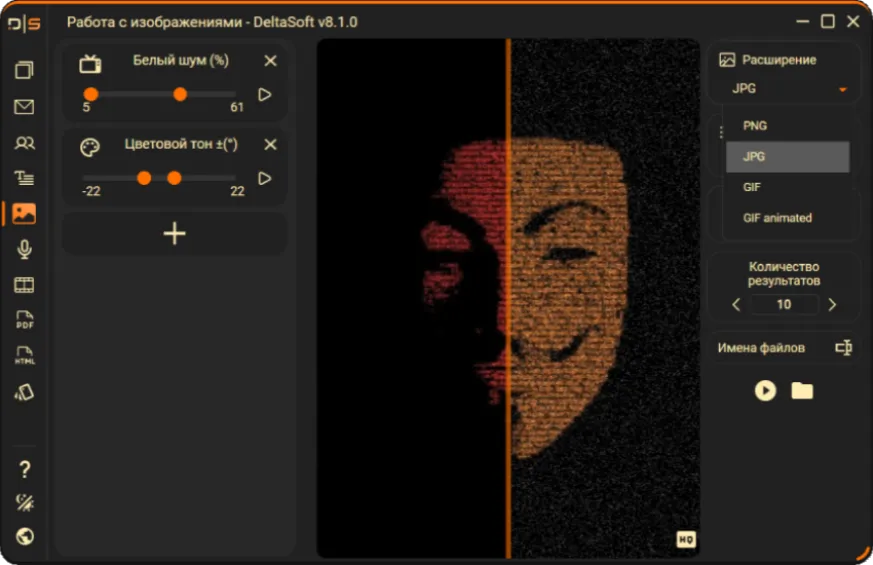Click the masked face preview image
This screenshot has height=565, width=873.
508,298
